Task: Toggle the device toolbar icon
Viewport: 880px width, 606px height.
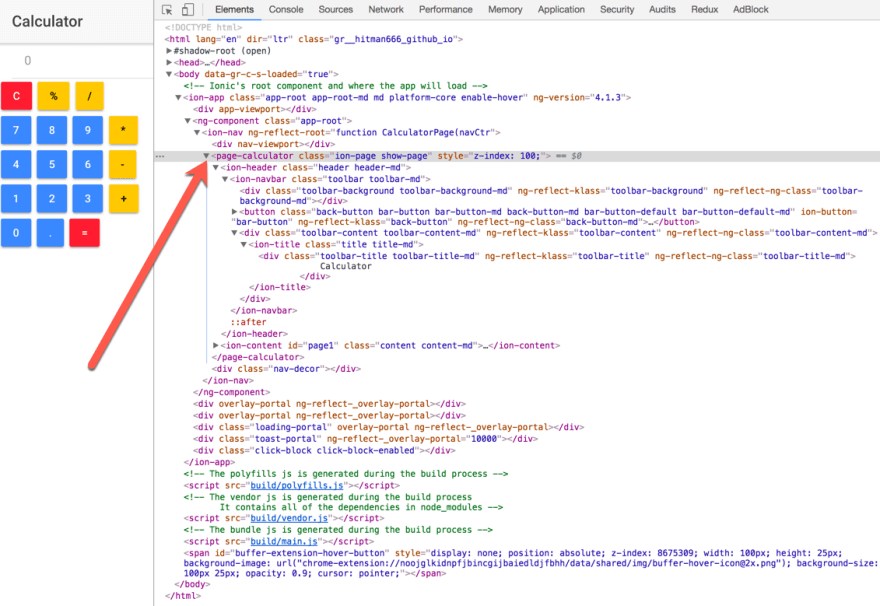Action: 188,10
